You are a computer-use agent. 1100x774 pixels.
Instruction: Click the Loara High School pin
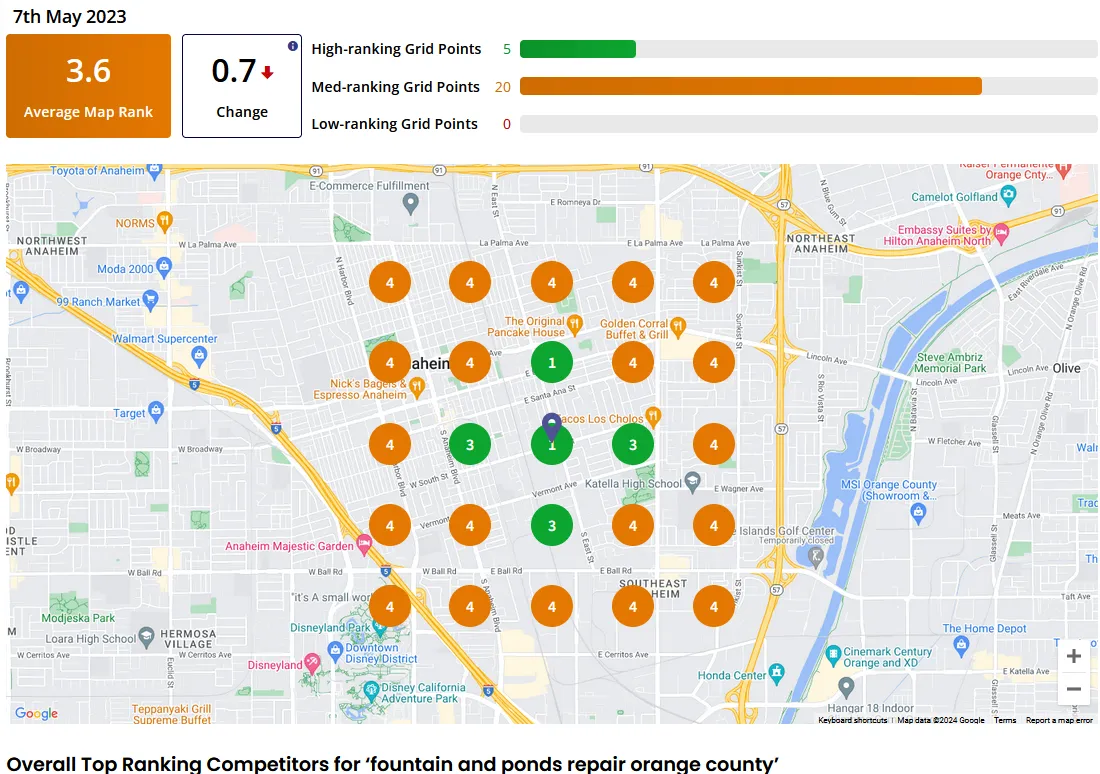[x=146, y=637]
